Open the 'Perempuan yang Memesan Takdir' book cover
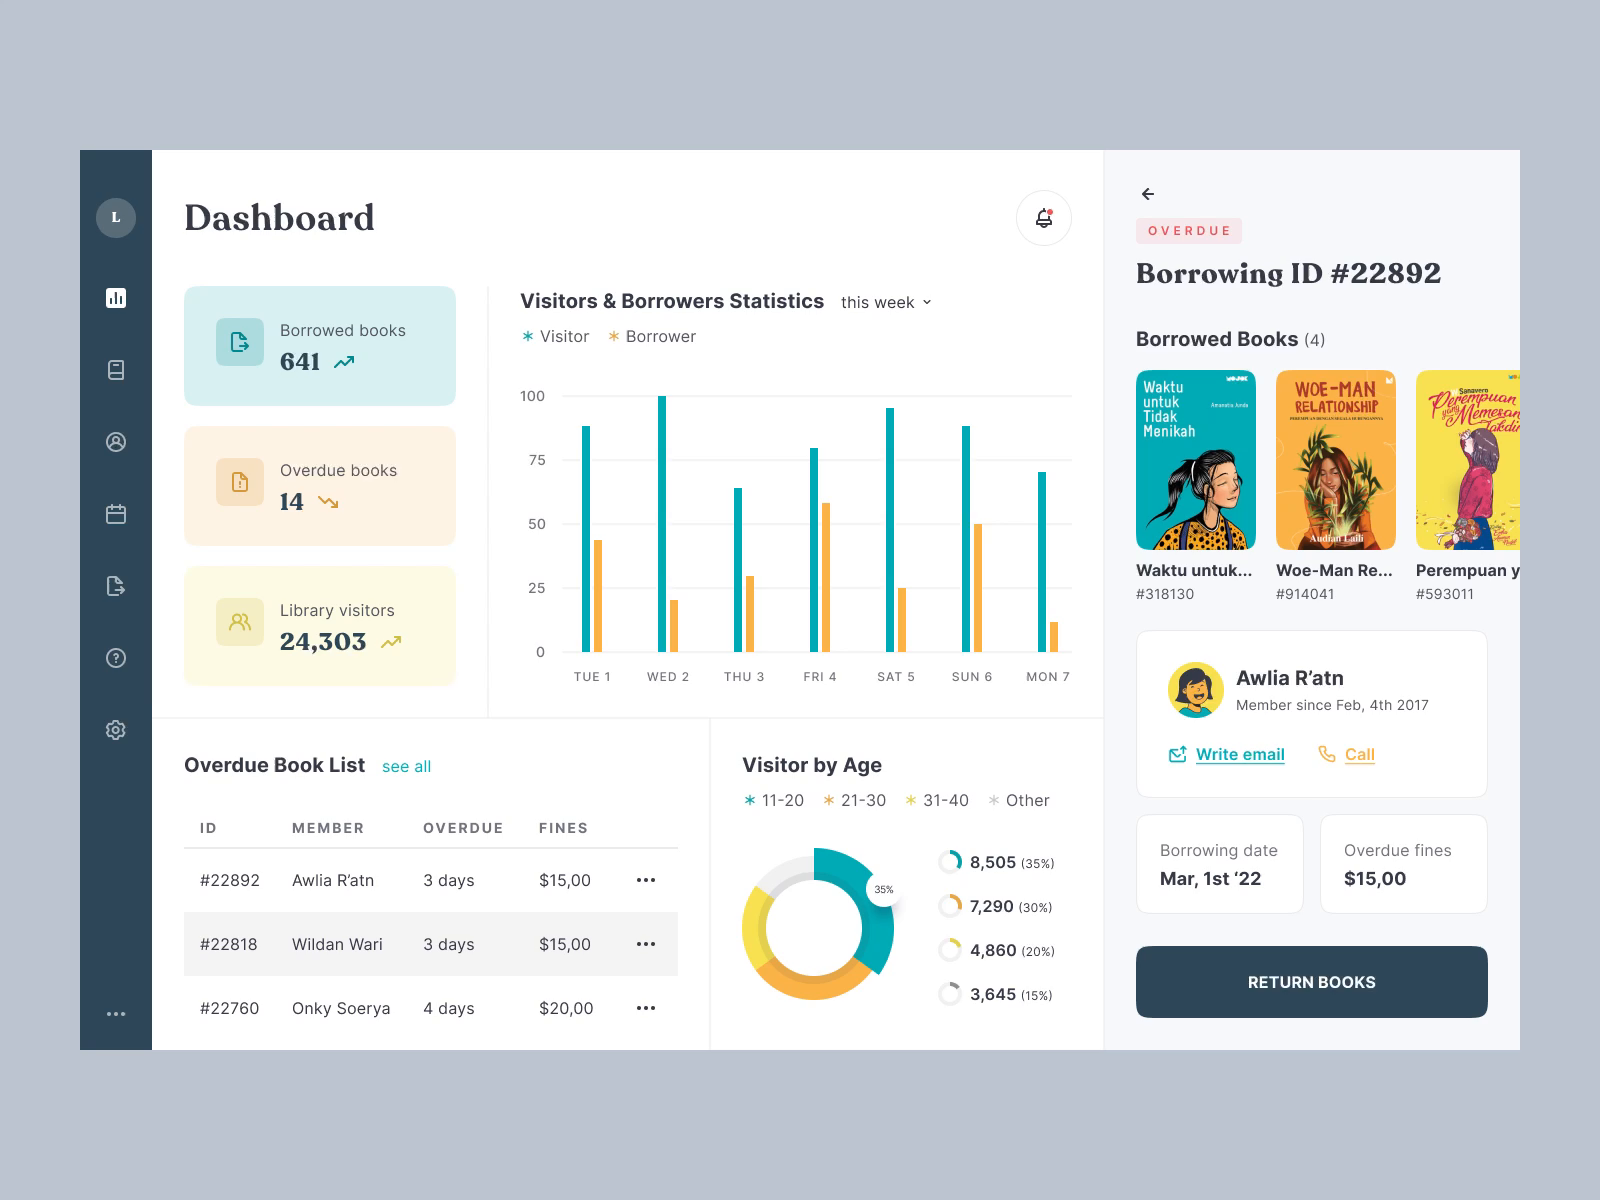 click(1468, 460)
